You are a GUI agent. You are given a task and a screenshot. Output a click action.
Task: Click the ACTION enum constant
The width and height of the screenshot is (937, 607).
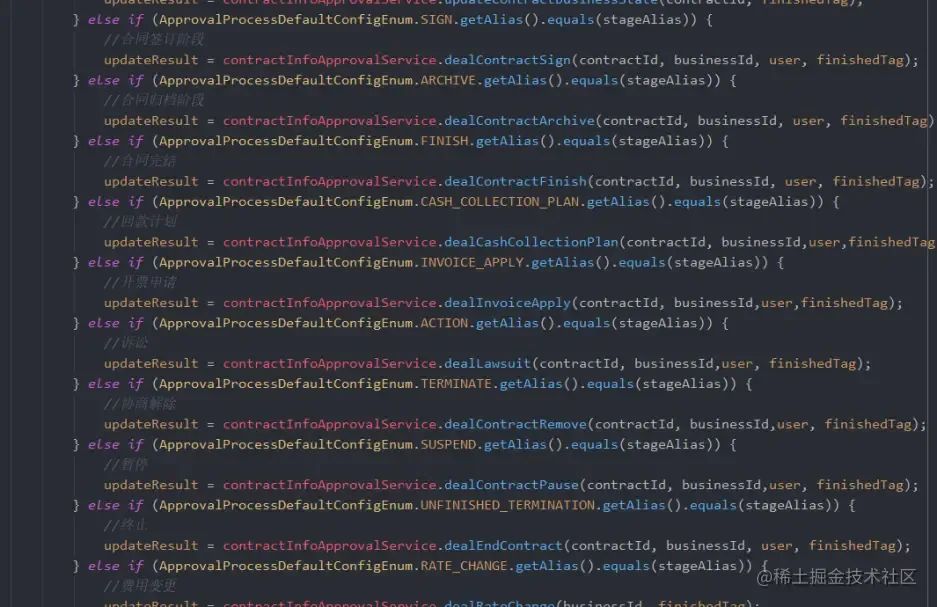[444, 323]
